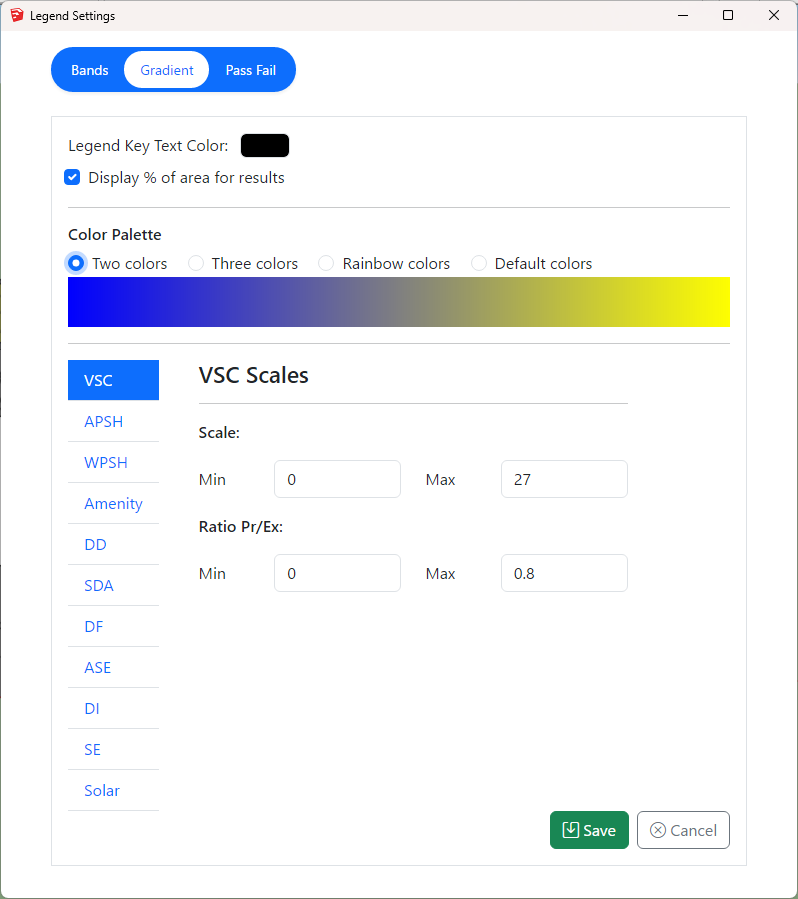This screenshot has height=899, width=798.
Task: Pick the Default colors palette option
Action: 479,264
